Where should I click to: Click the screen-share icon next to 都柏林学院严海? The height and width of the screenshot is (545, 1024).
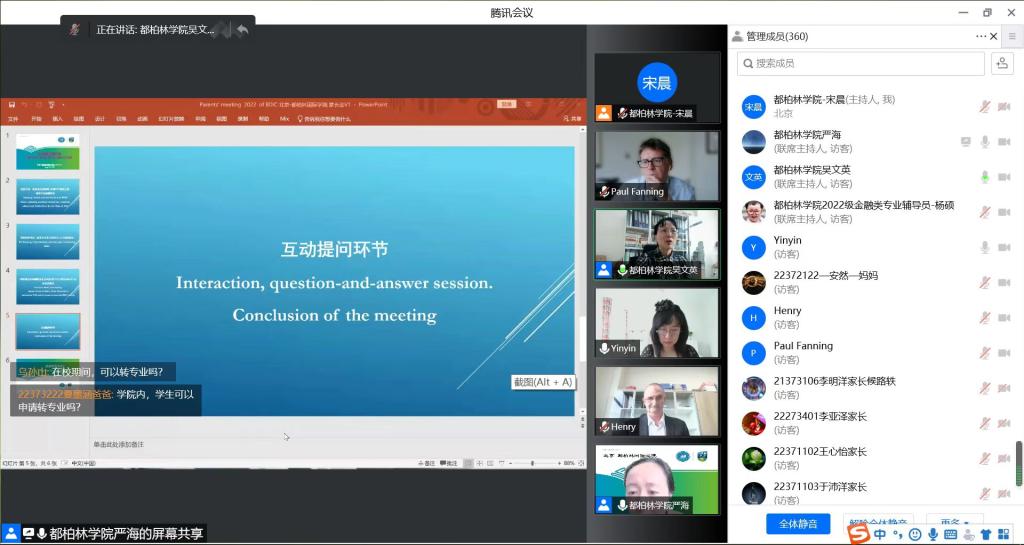965,141
